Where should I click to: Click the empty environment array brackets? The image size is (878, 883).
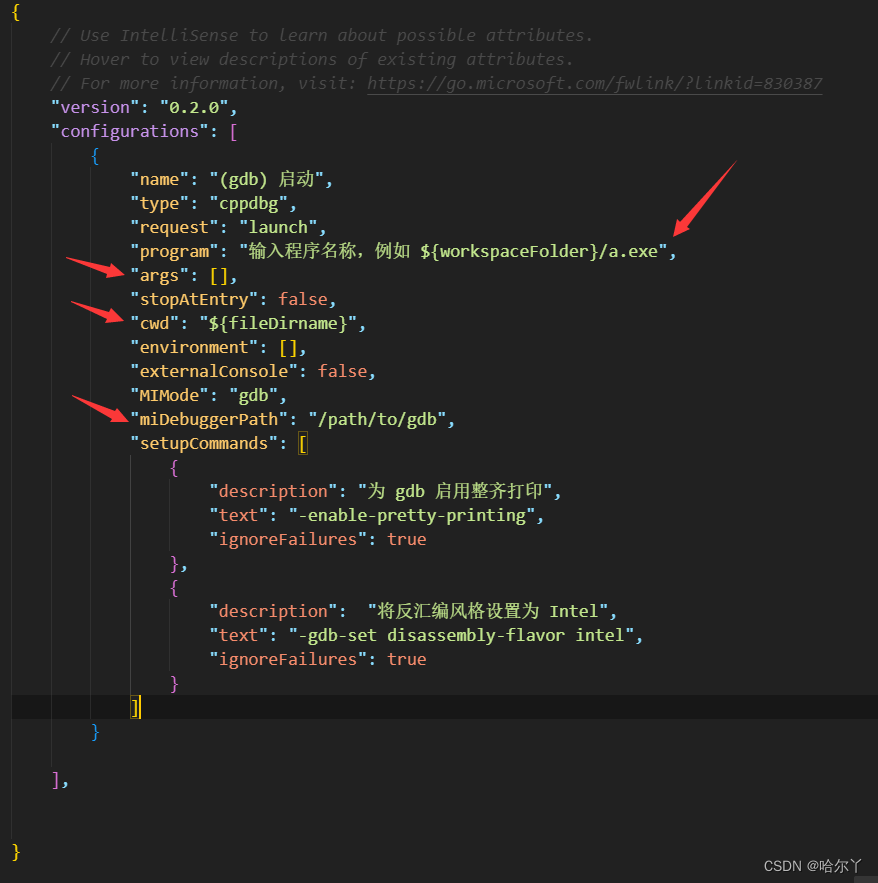pyautogui.click(x=288, y=348)
